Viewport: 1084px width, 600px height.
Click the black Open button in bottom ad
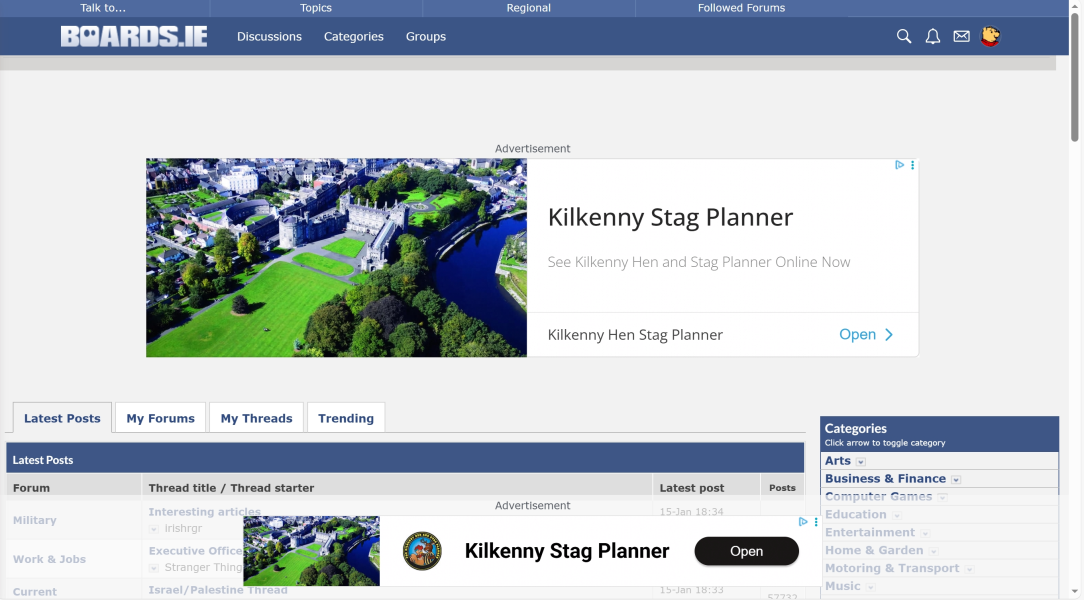(747, 551)
